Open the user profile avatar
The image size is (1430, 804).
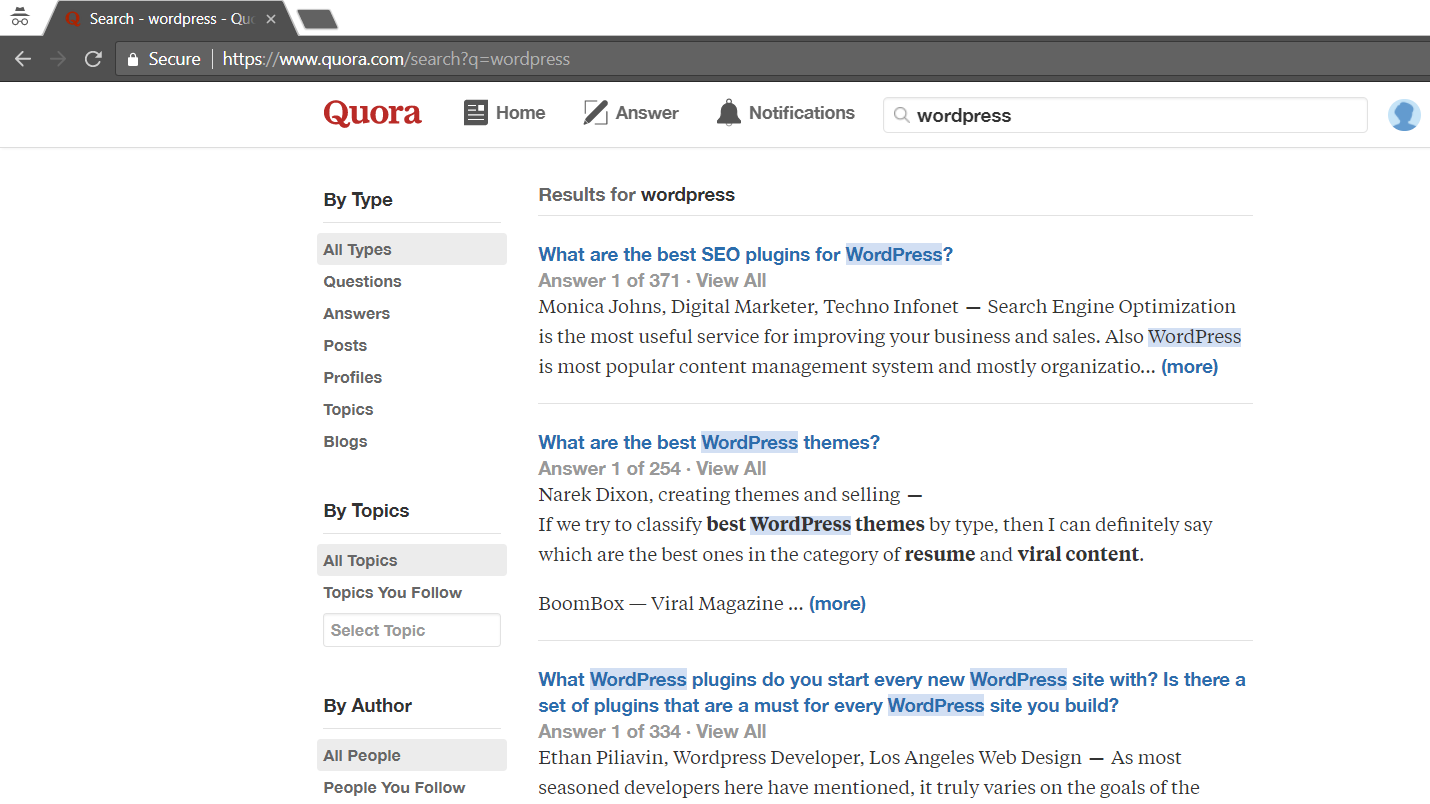tap(1404, 115)
